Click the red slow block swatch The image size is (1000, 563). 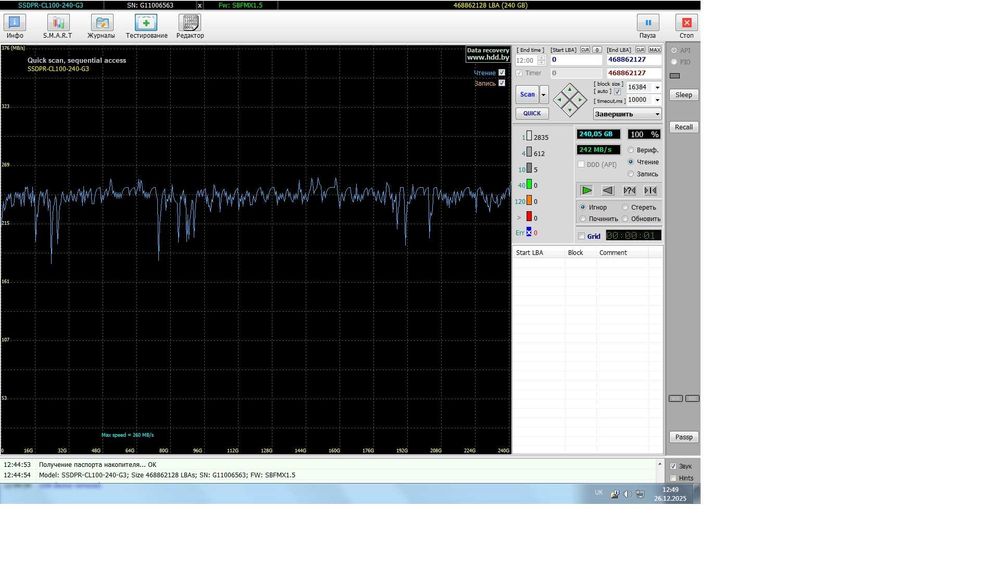(x=529, y=217)
